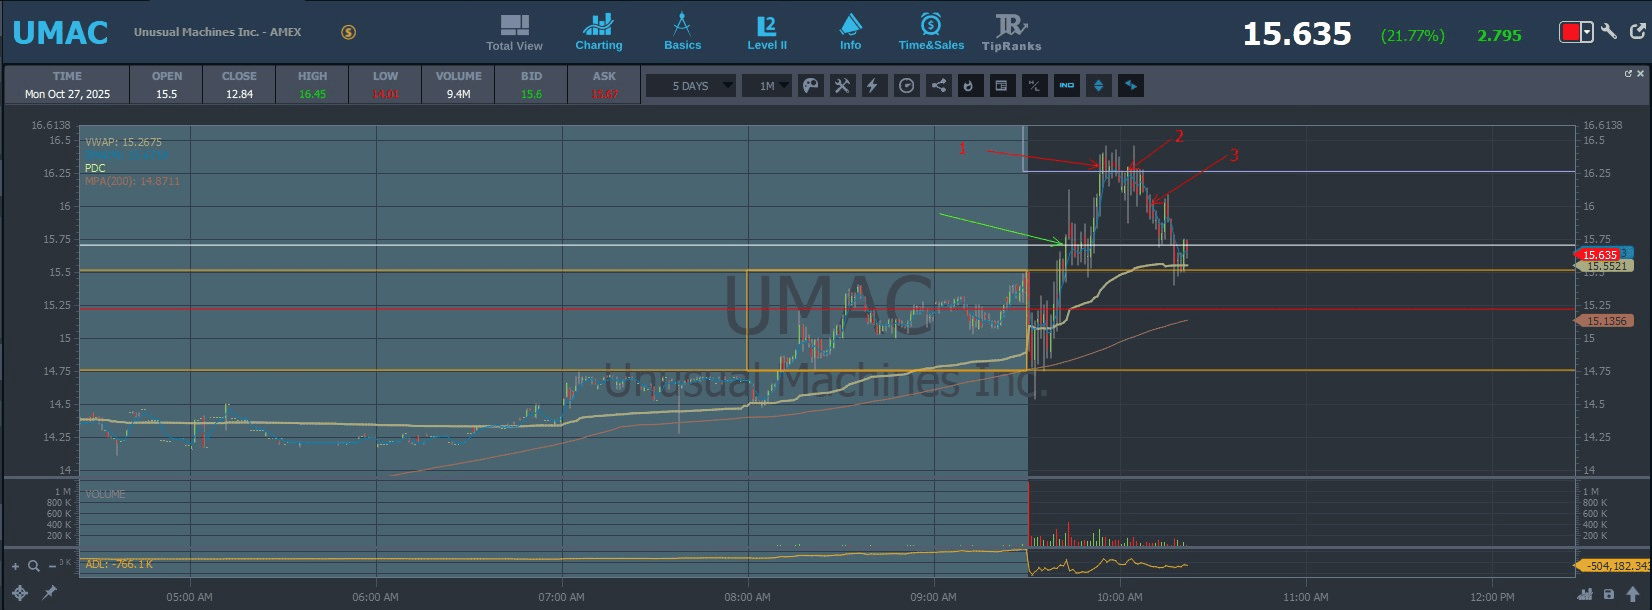Click the (21.77%) percent change value
This screenshot has width=1652, height=610.
click(x=1412, y=36)
